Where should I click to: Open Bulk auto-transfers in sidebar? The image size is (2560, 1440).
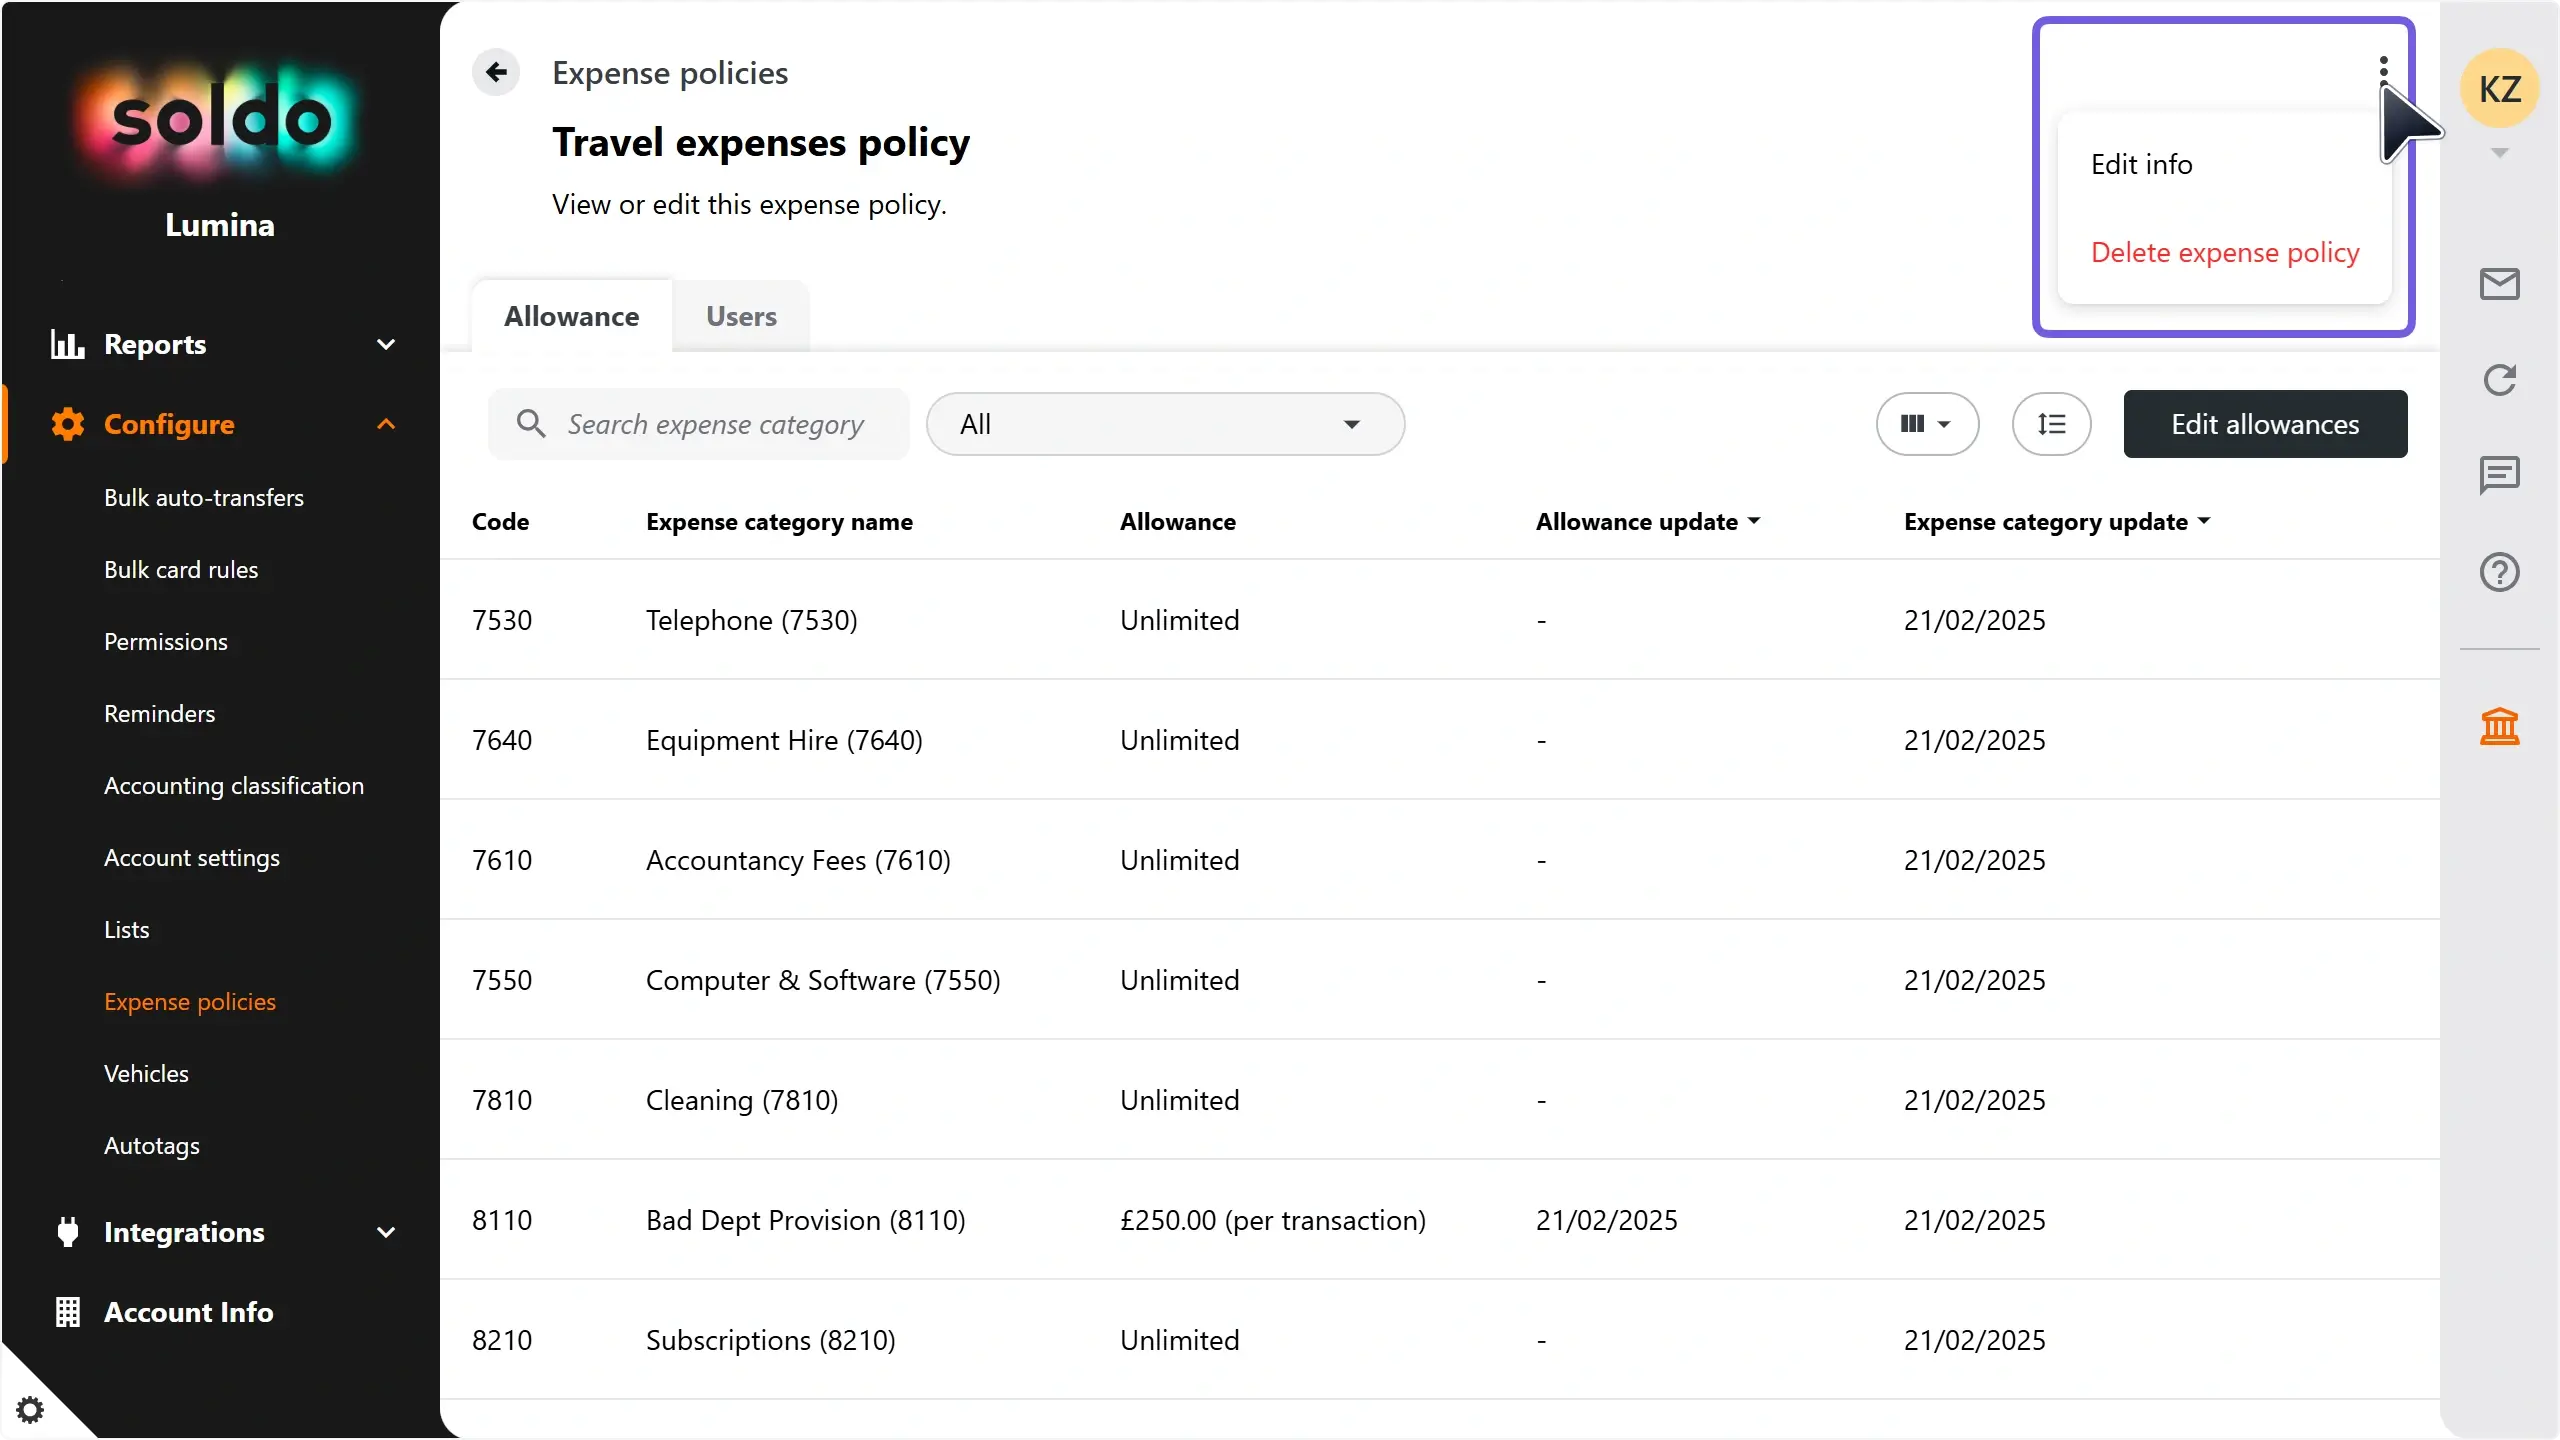204,498
